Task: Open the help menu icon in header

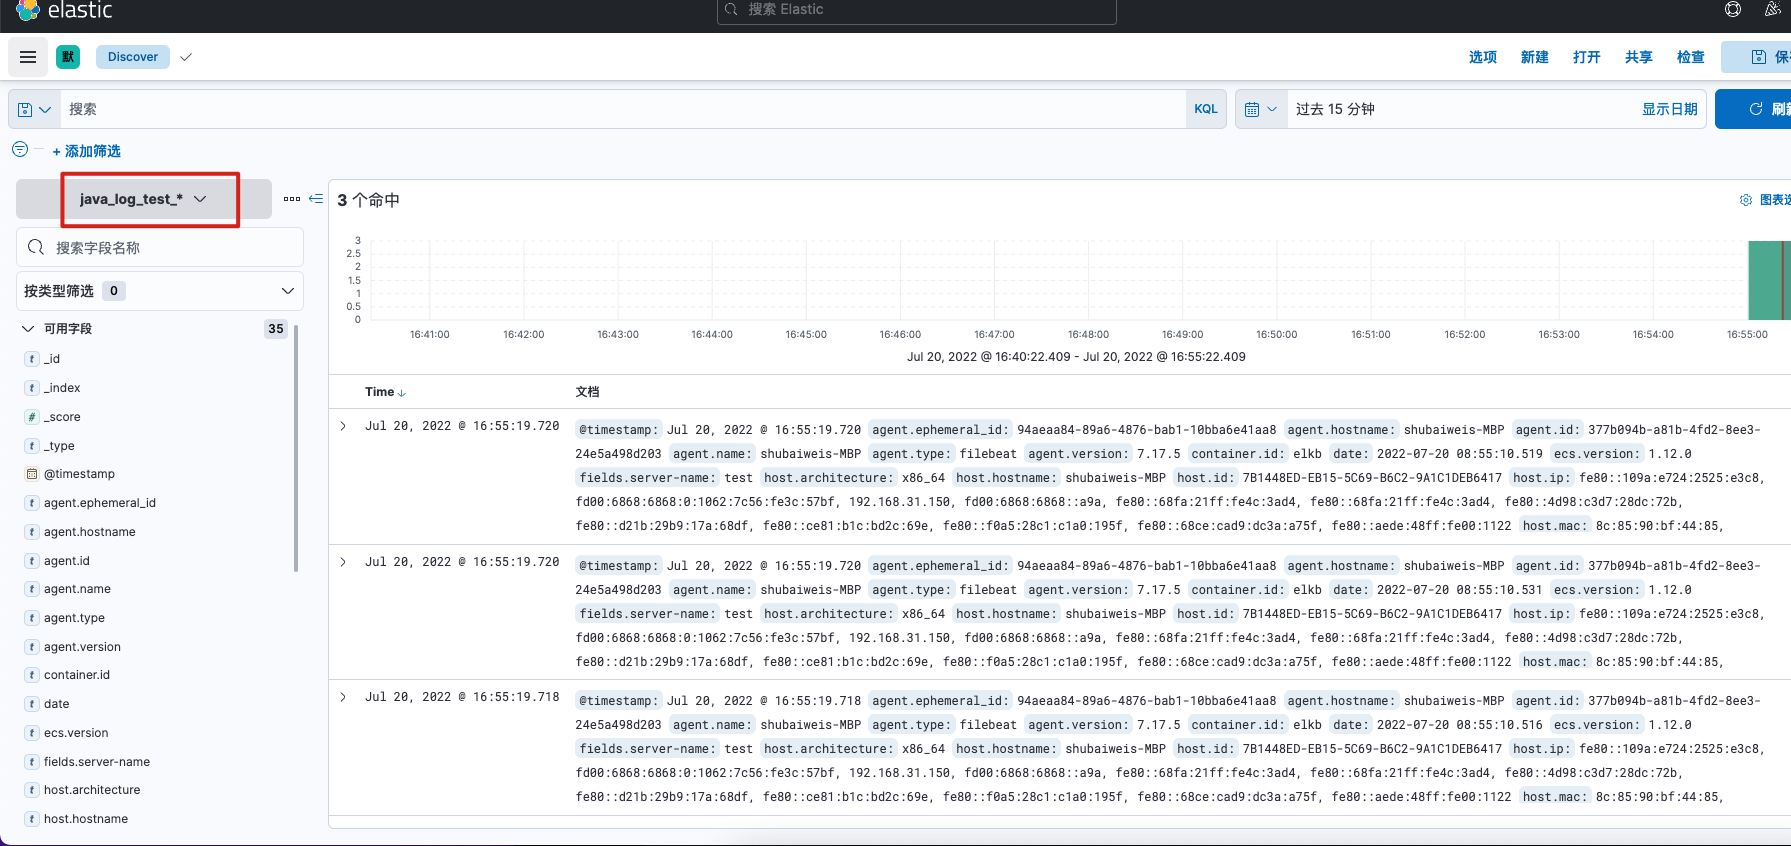Action: pyautogui.click(x=1733, y=9)
